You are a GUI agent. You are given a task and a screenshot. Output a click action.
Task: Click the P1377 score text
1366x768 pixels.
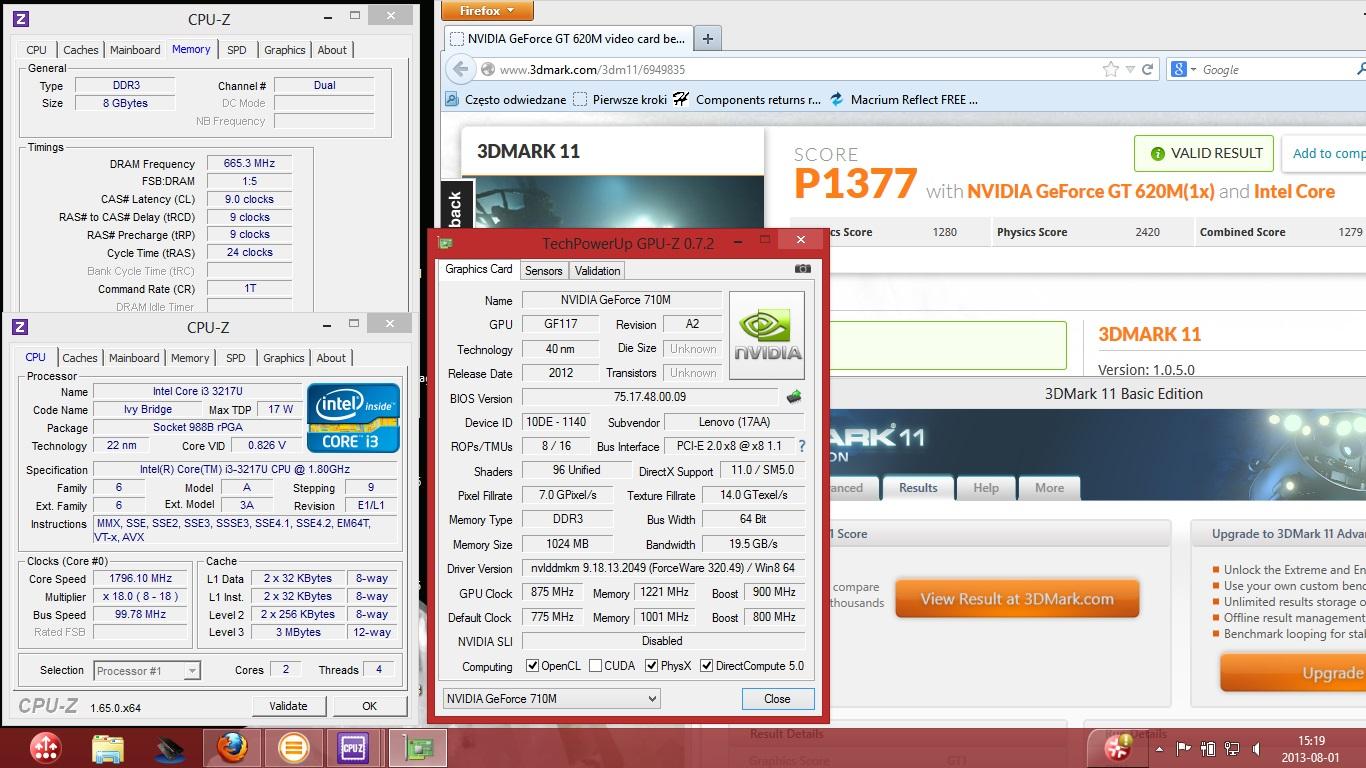[x=855, y=184]
